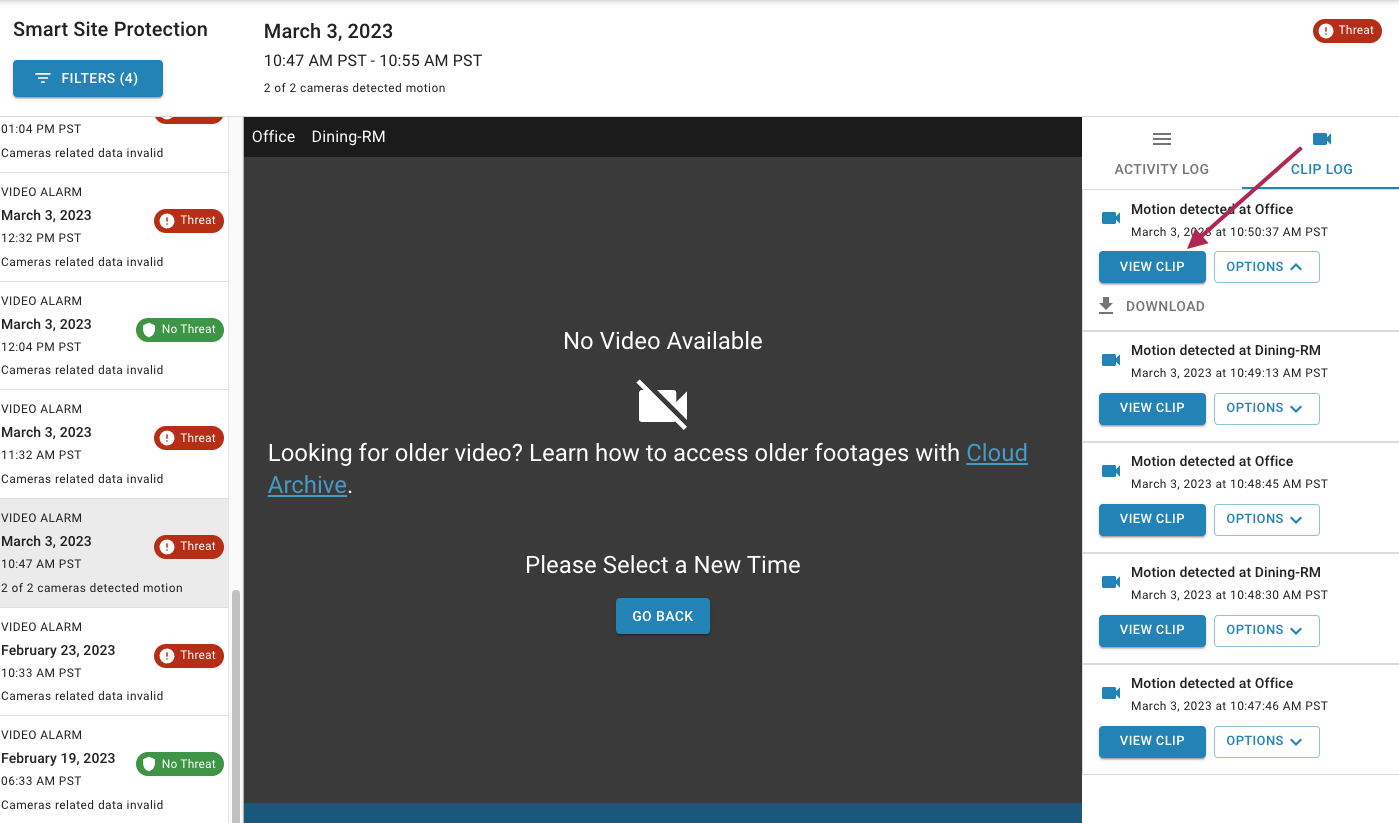Download the 10:50:37 AM Office clip
Image resolution: width=1399 pixels, height=823 pixels.
(x=1151, y=306)
